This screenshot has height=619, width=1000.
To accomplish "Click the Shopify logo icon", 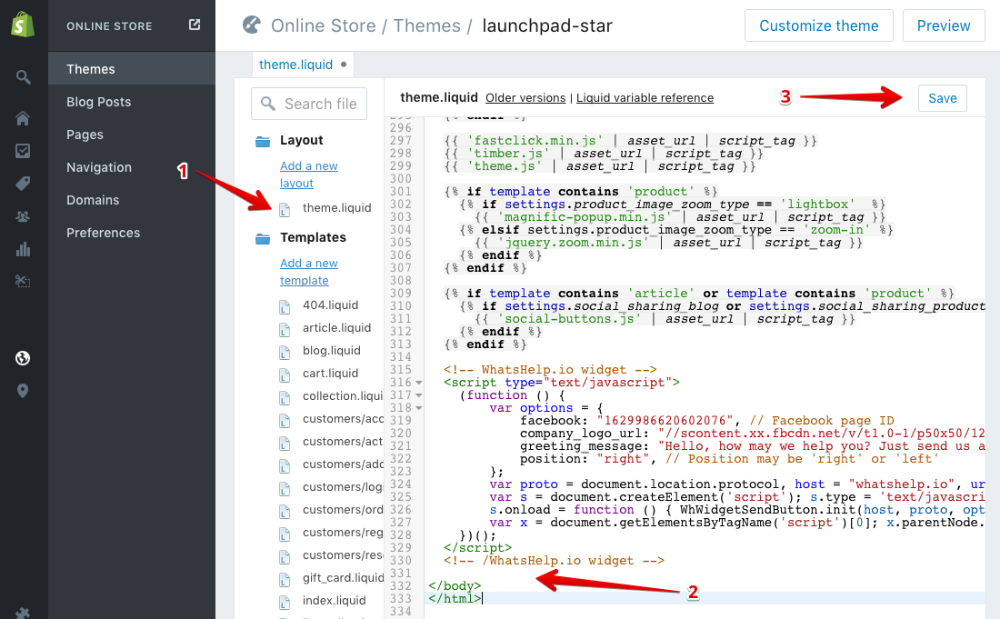I will pos(23,25).
